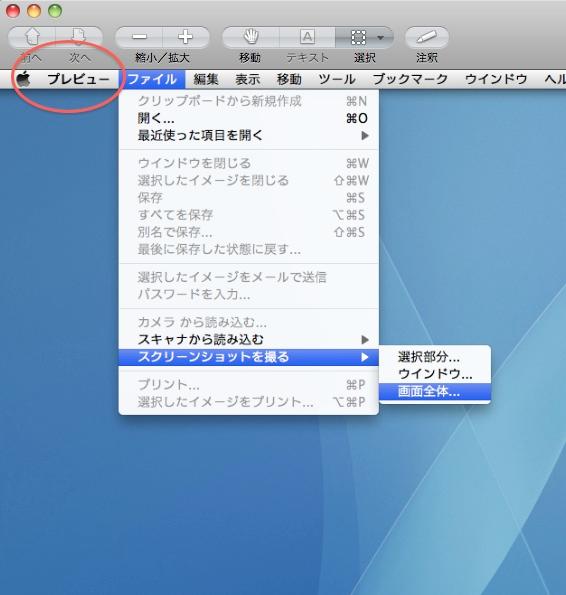The height and width of the screenshot is (595, 566).
Task: Open the 編集 menu
Action: [x=206, y=79]
